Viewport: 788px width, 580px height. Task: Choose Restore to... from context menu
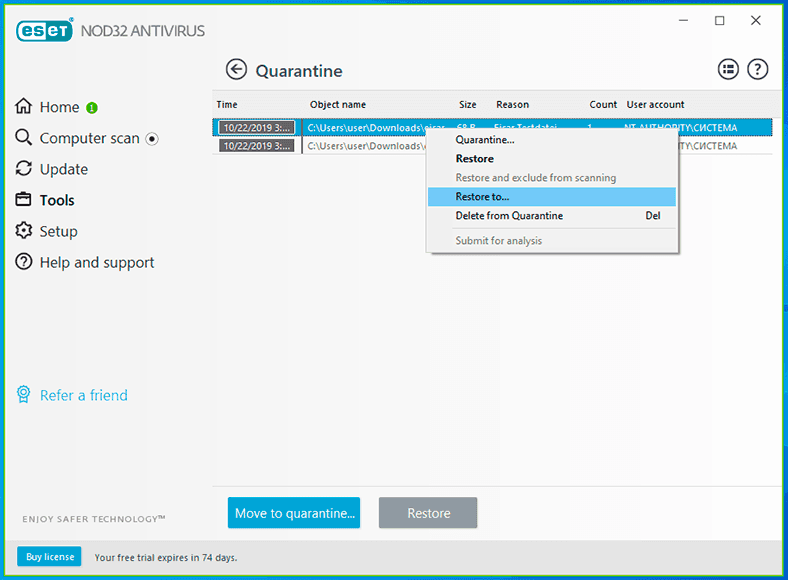(x=552, y=197)
